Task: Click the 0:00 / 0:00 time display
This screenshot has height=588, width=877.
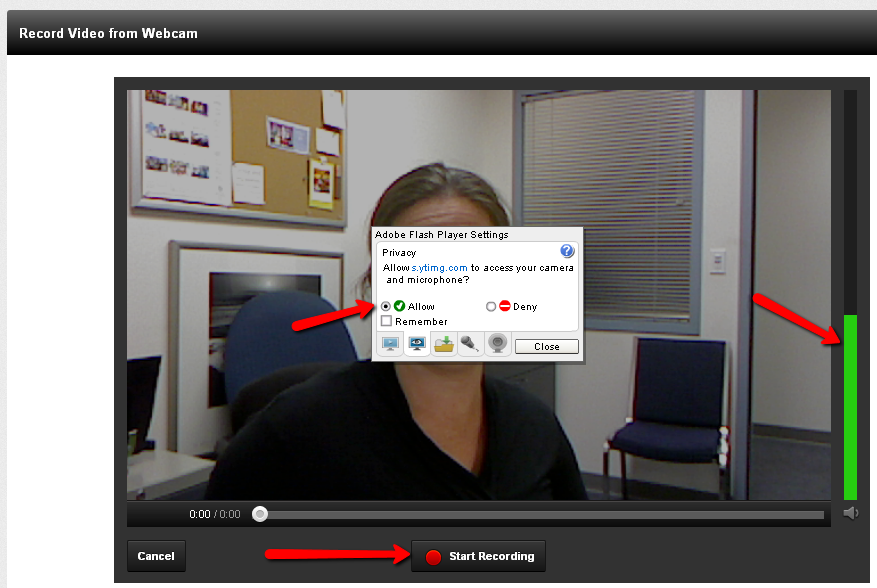Action: click(215, 514)
